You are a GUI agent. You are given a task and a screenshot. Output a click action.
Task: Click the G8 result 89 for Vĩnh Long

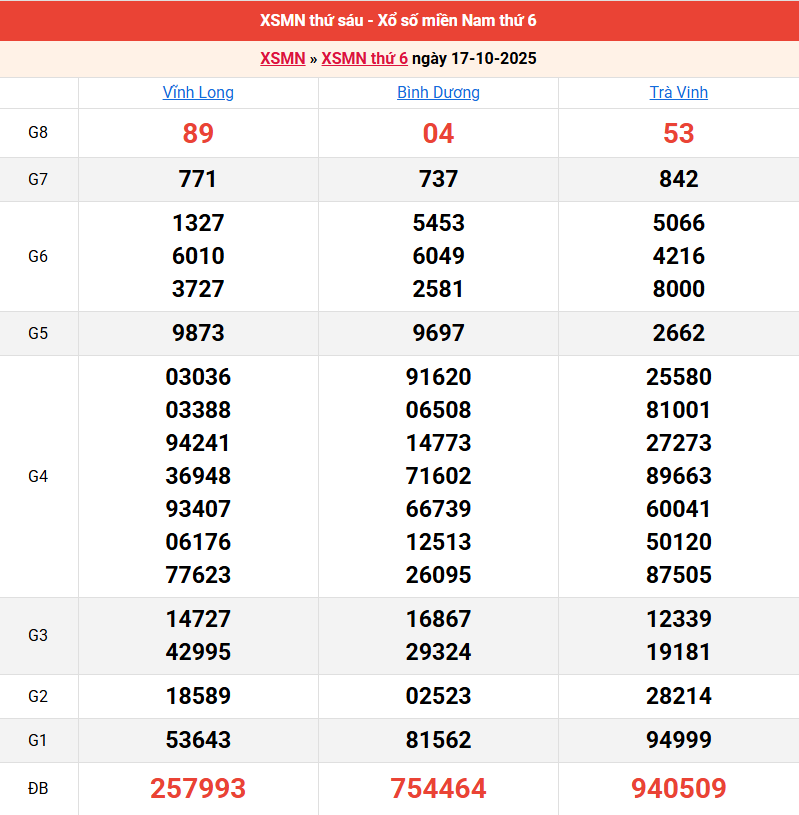(198, 133)
